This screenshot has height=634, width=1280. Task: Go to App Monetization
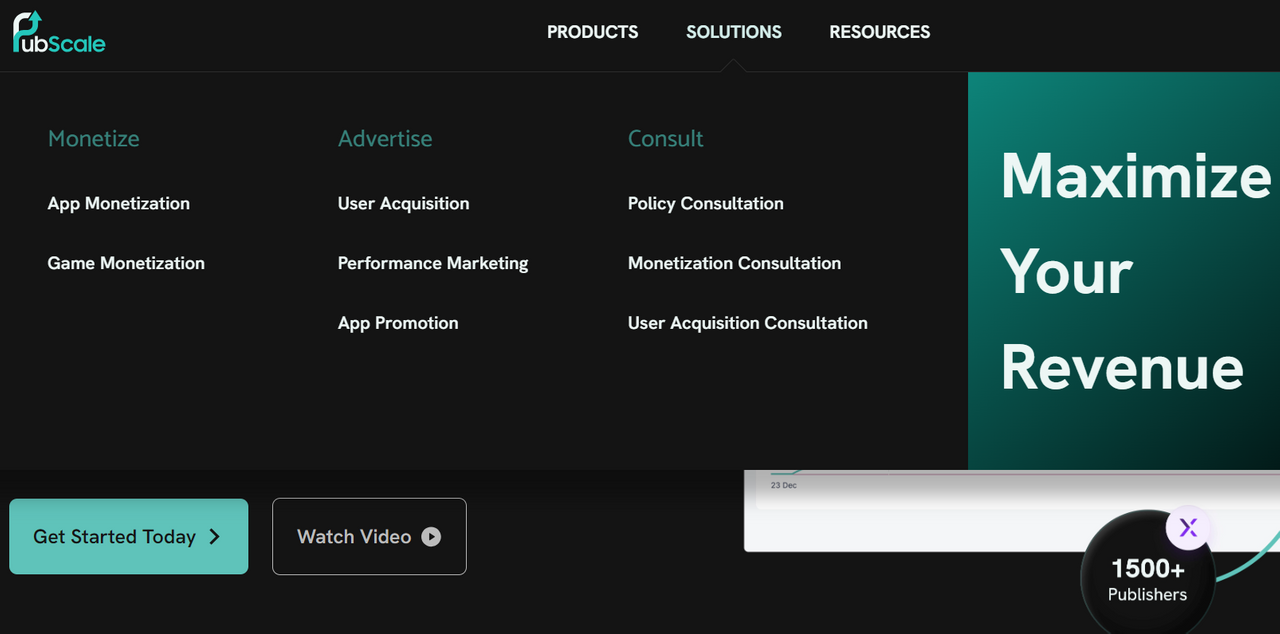click(119, 203)
